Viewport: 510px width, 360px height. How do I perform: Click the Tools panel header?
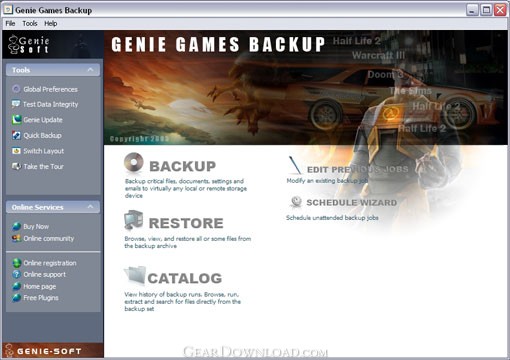[x=53, y=70]
